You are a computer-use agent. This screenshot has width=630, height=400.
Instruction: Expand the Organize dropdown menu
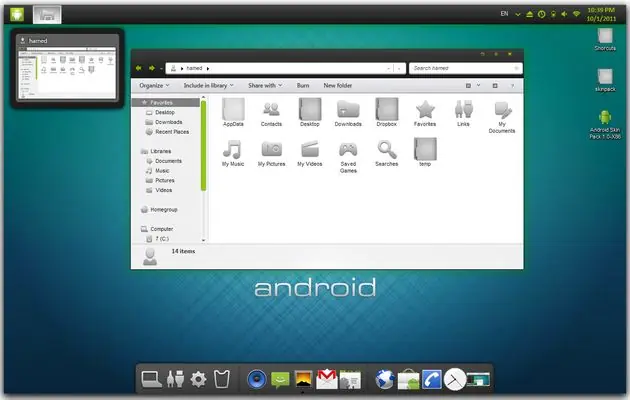154,86
